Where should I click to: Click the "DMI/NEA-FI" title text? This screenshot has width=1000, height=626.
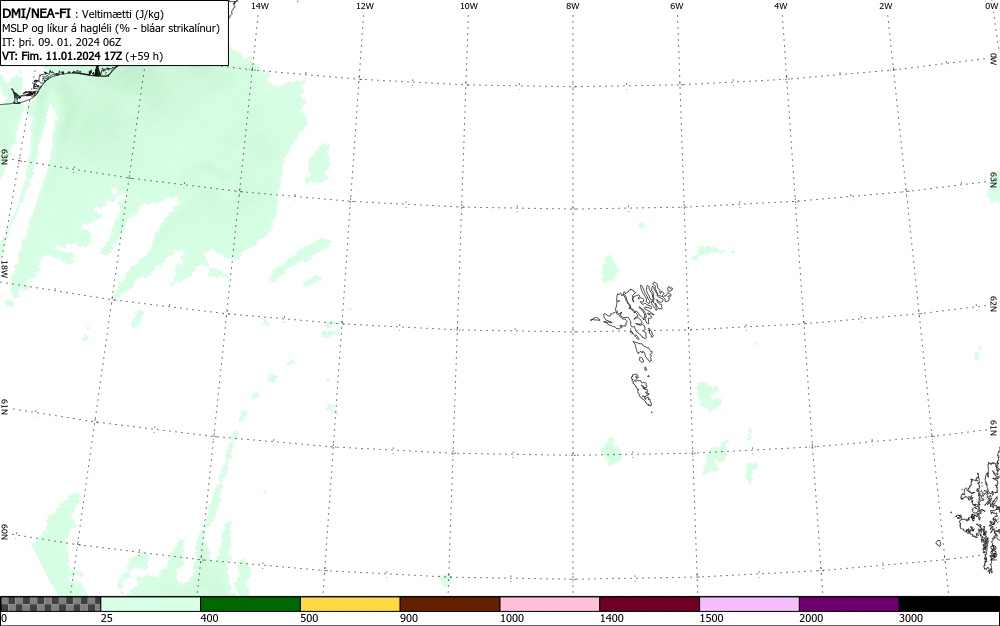click(36, 13)
